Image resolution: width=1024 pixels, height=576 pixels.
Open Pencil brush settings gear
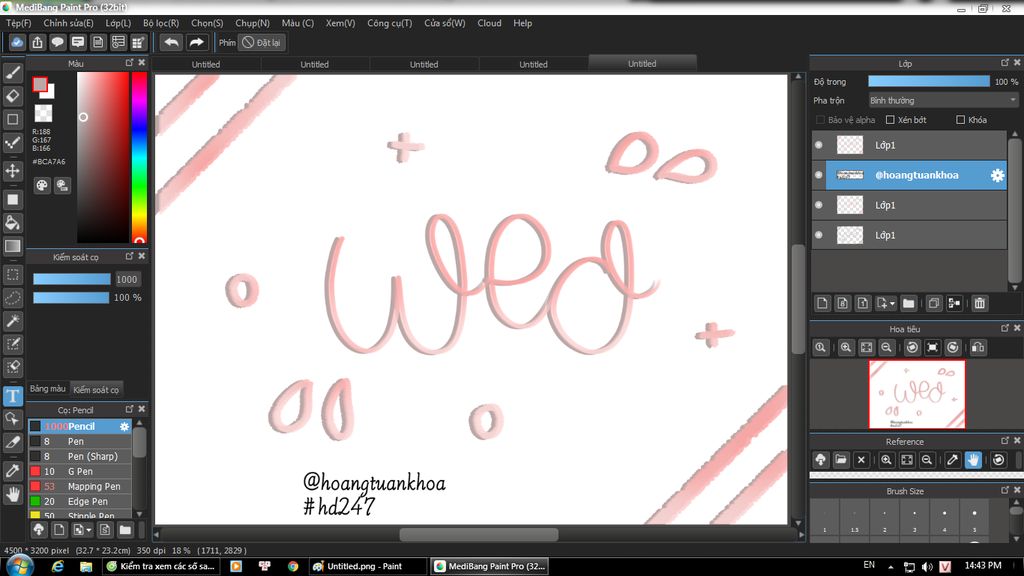click(x=124, y=426)
